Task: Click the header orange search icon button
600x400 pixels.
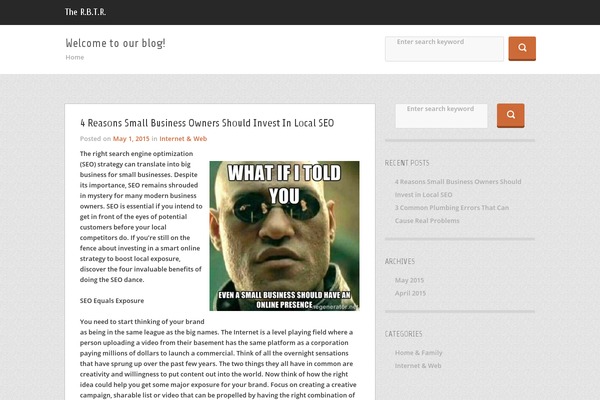Action: 522,49
